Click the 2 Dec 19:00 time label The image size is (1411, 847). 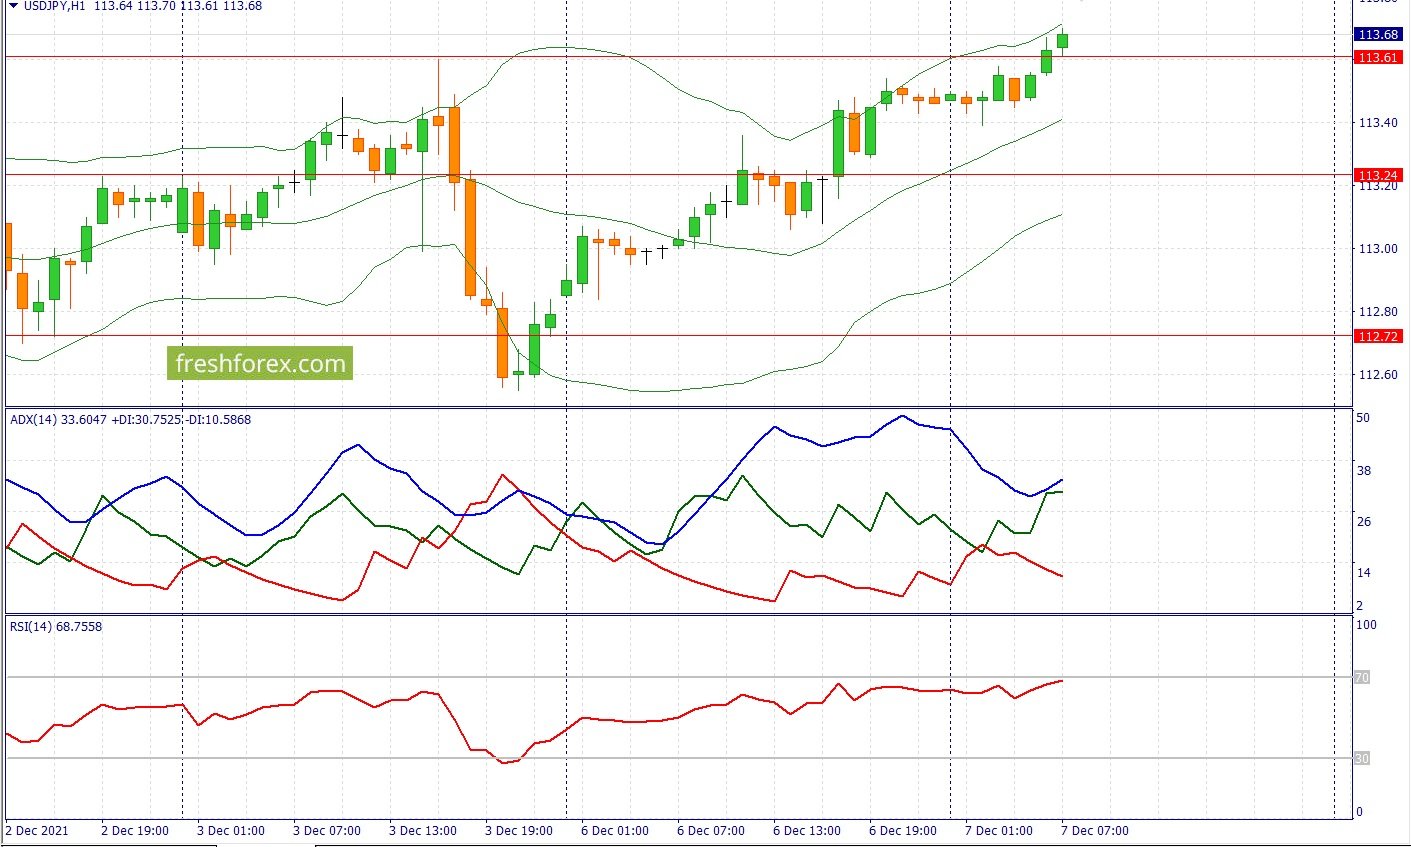[135, 831]
